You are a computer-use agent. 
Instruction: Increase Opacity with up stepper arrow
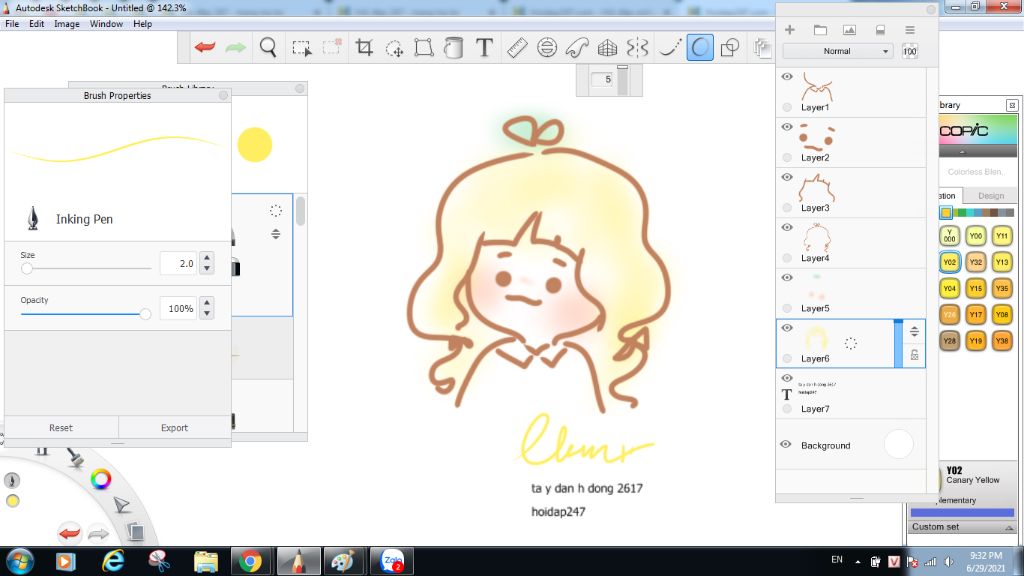(207, 303)
